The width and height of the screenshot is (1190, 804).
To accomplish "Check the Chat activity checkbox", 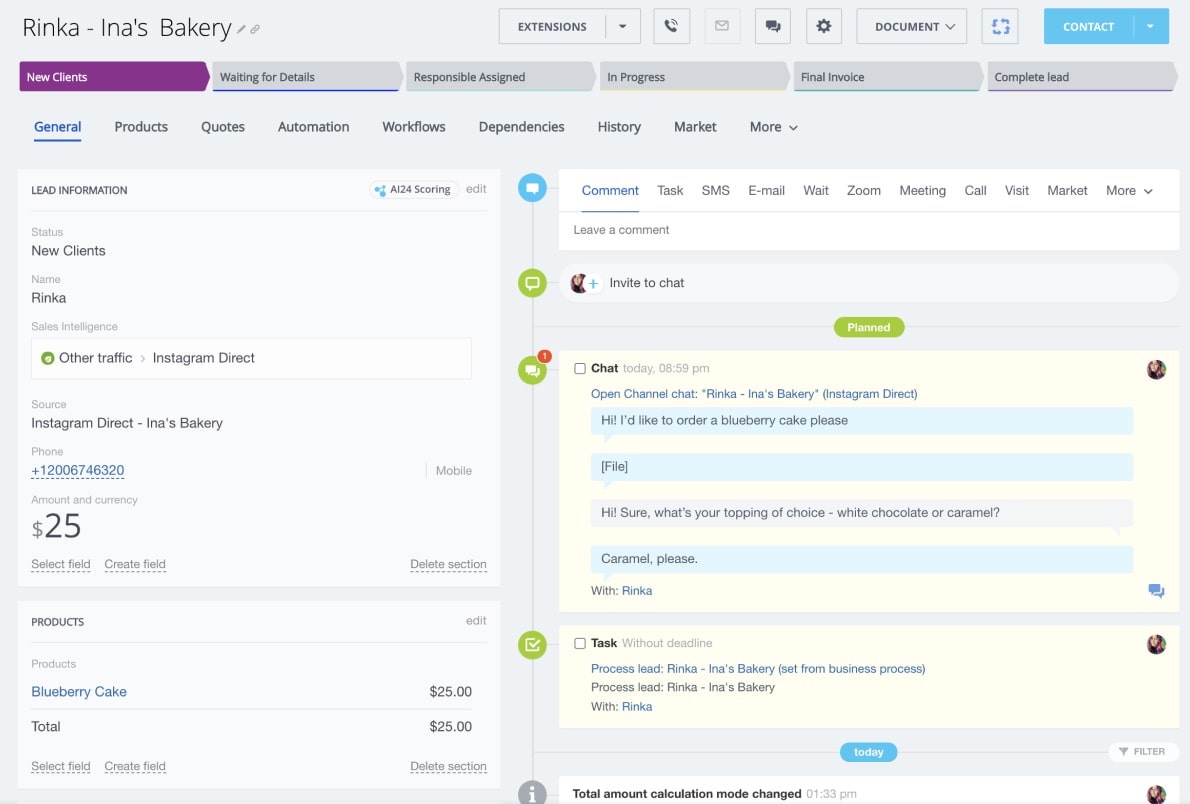I will click(580, 369).
